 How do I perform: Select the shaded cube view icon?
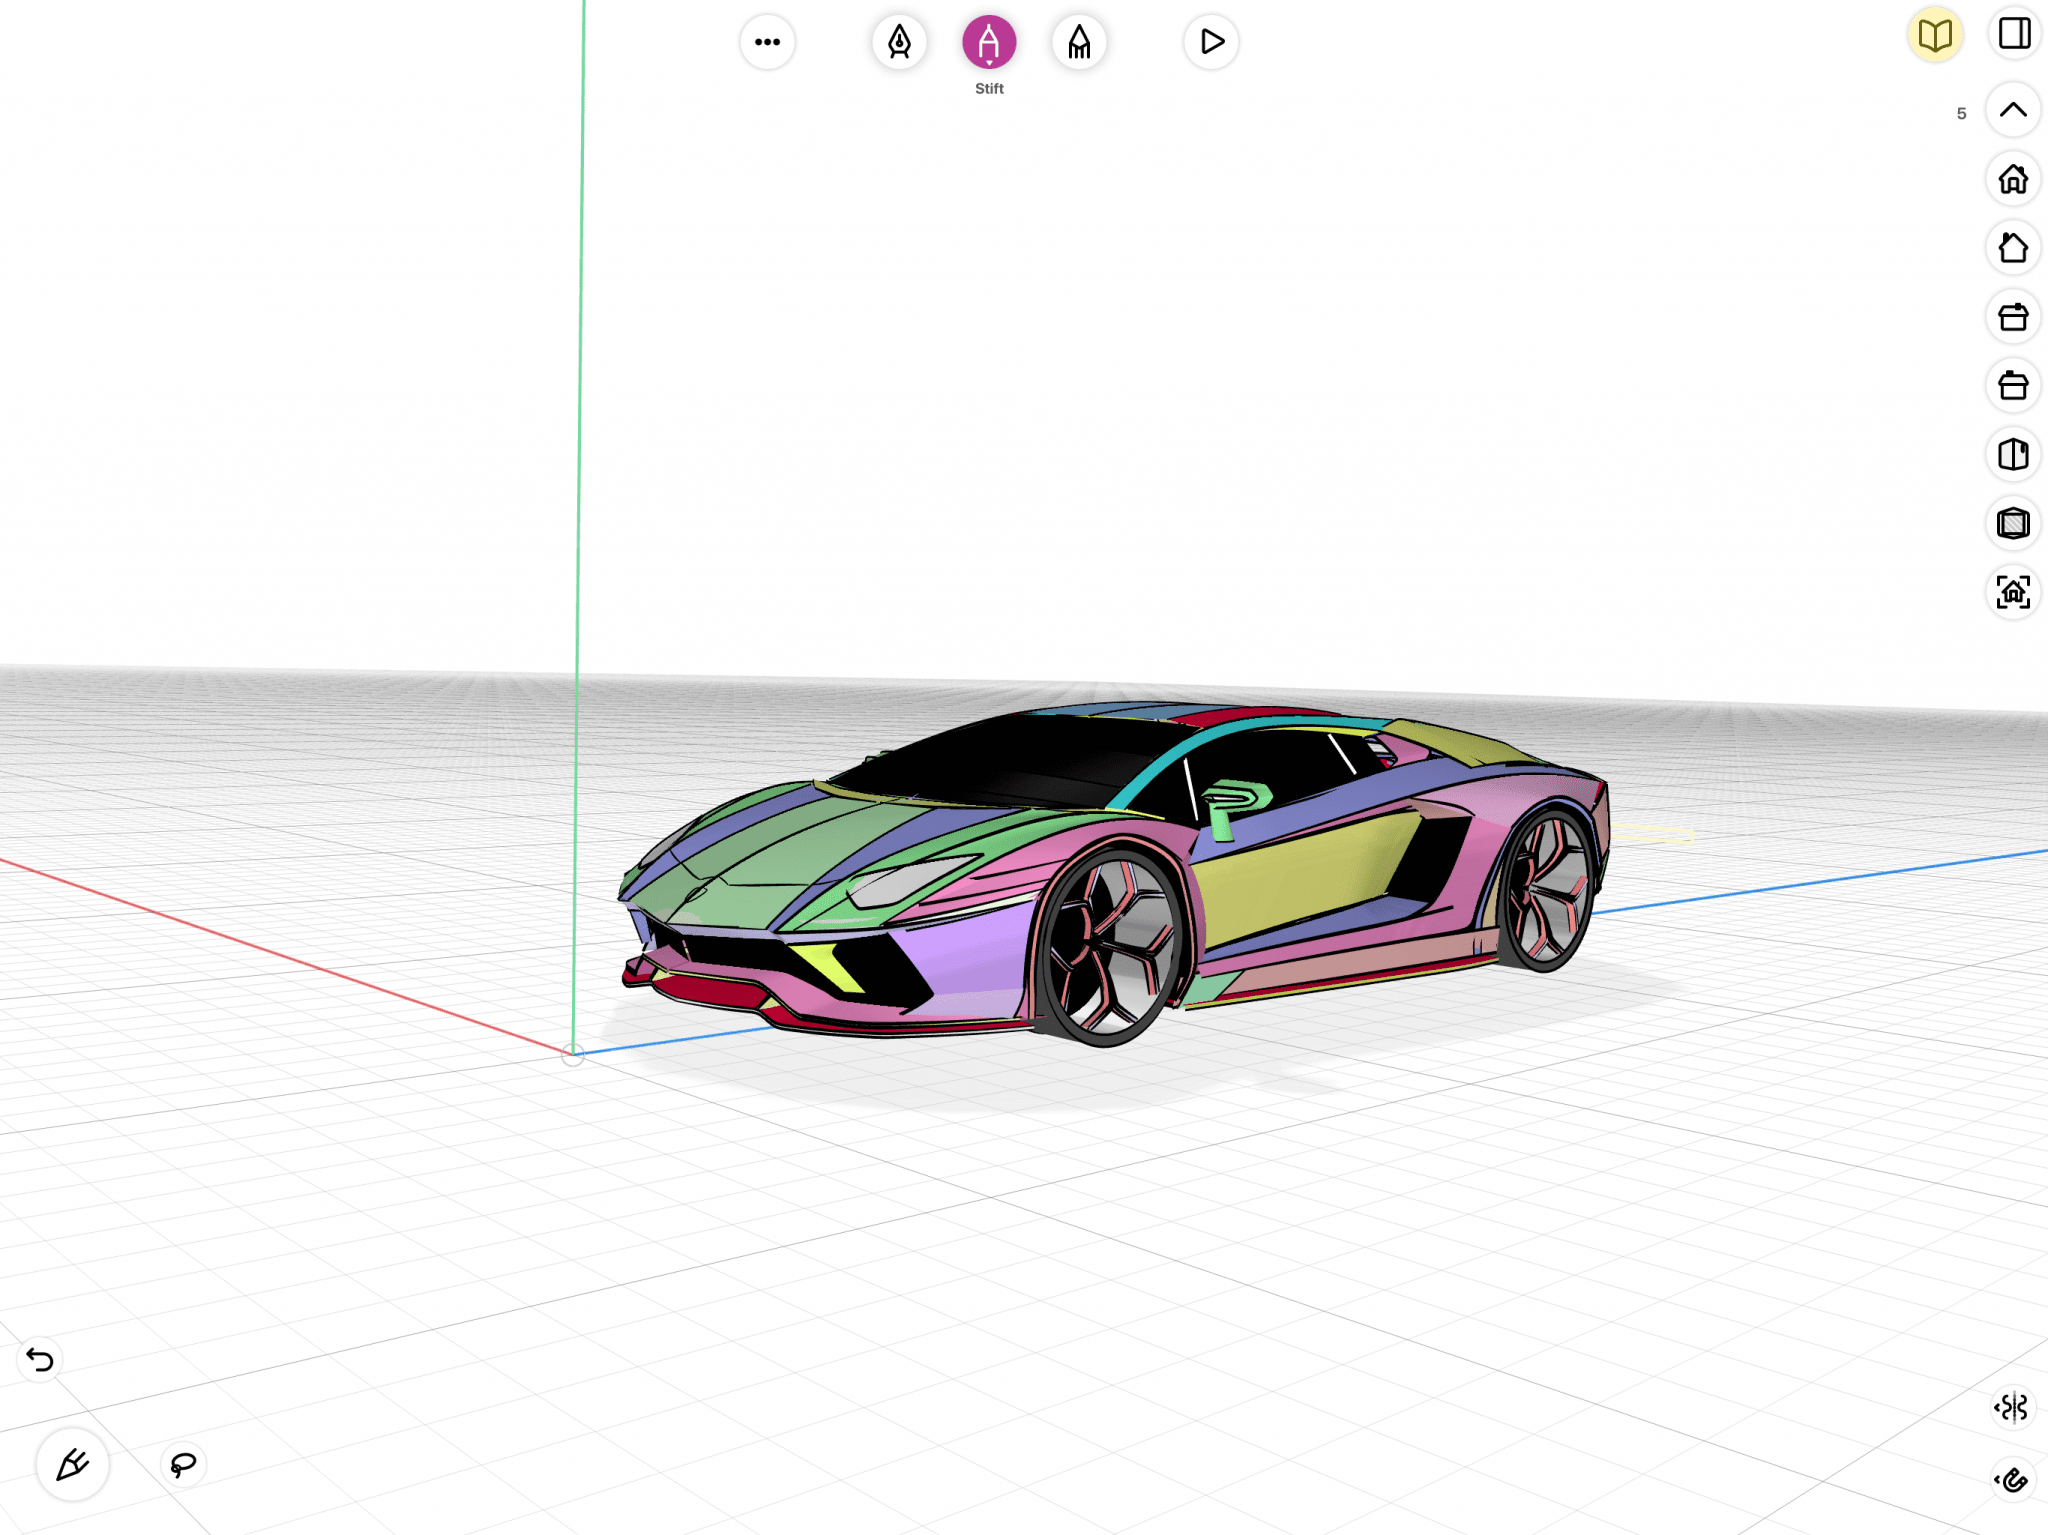click(x=2013, y=523)
